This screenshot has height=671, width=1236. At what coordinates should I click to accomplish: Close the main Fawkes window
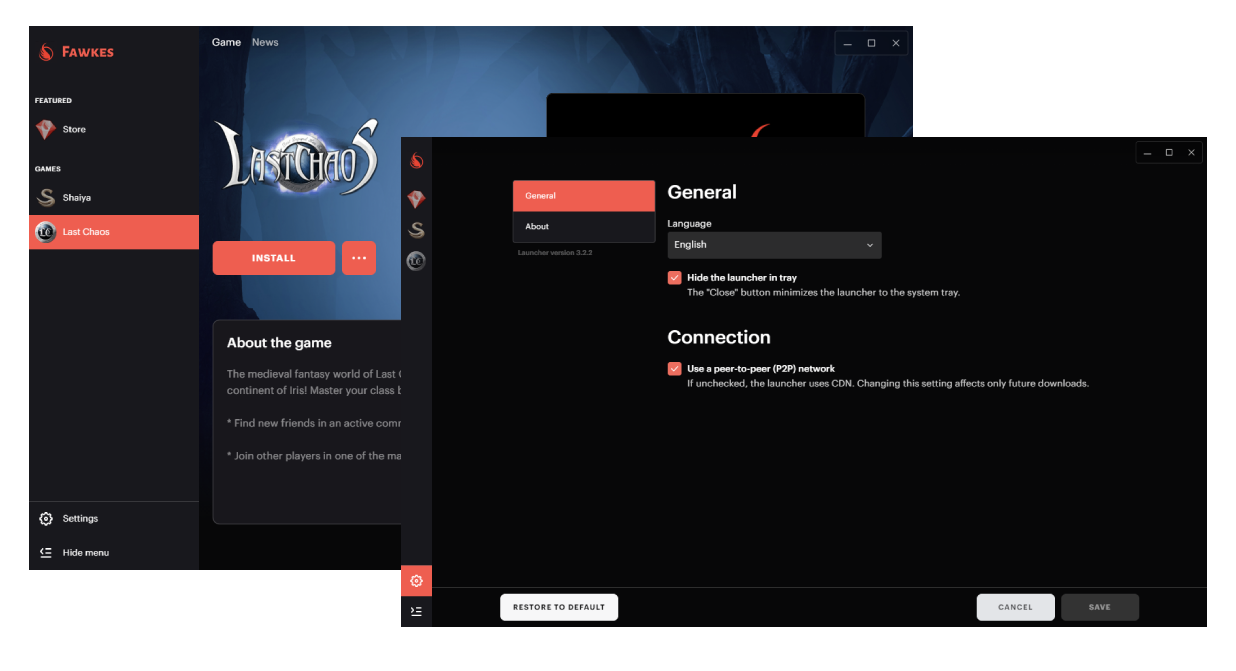pos(896,43)
